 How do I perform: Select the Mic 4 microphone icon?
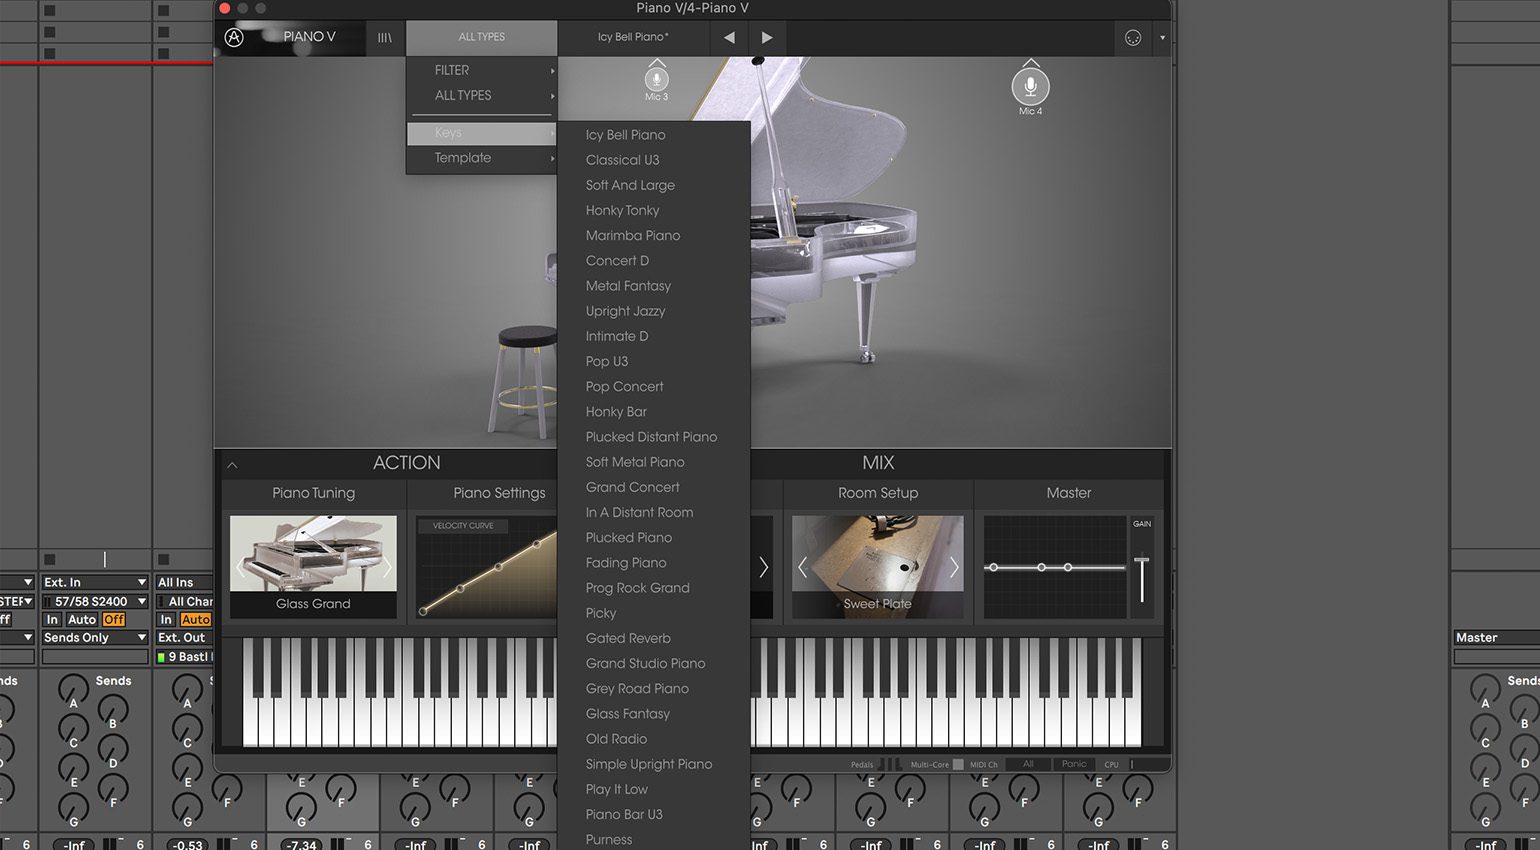(1030, 86)
